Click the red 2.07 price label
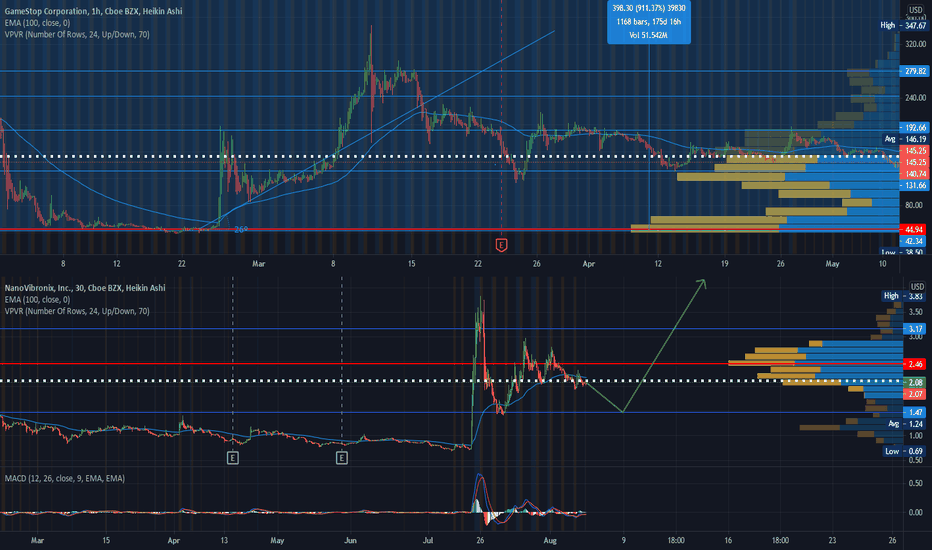This screenshot has width=932, height=550. point(915,394)
